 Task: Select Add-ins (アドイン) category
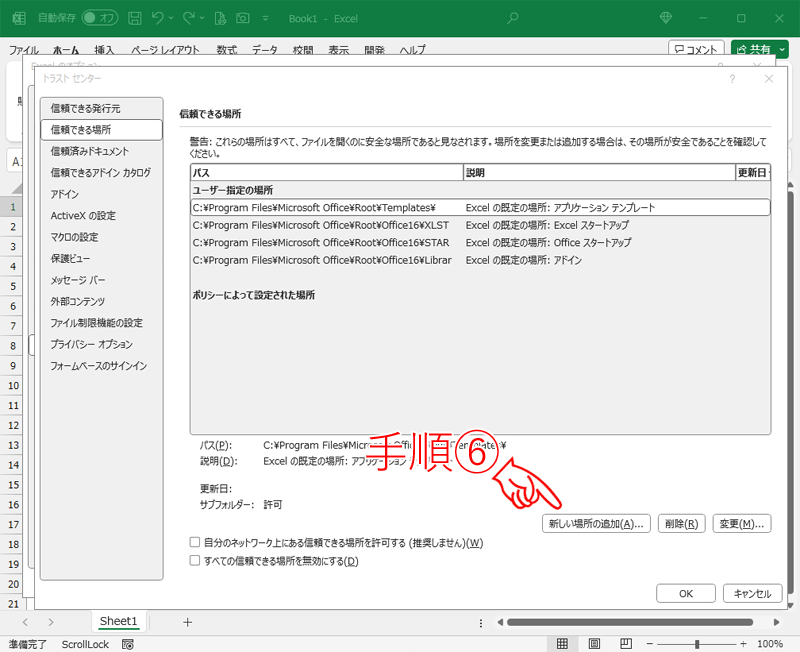coord(102,194)
